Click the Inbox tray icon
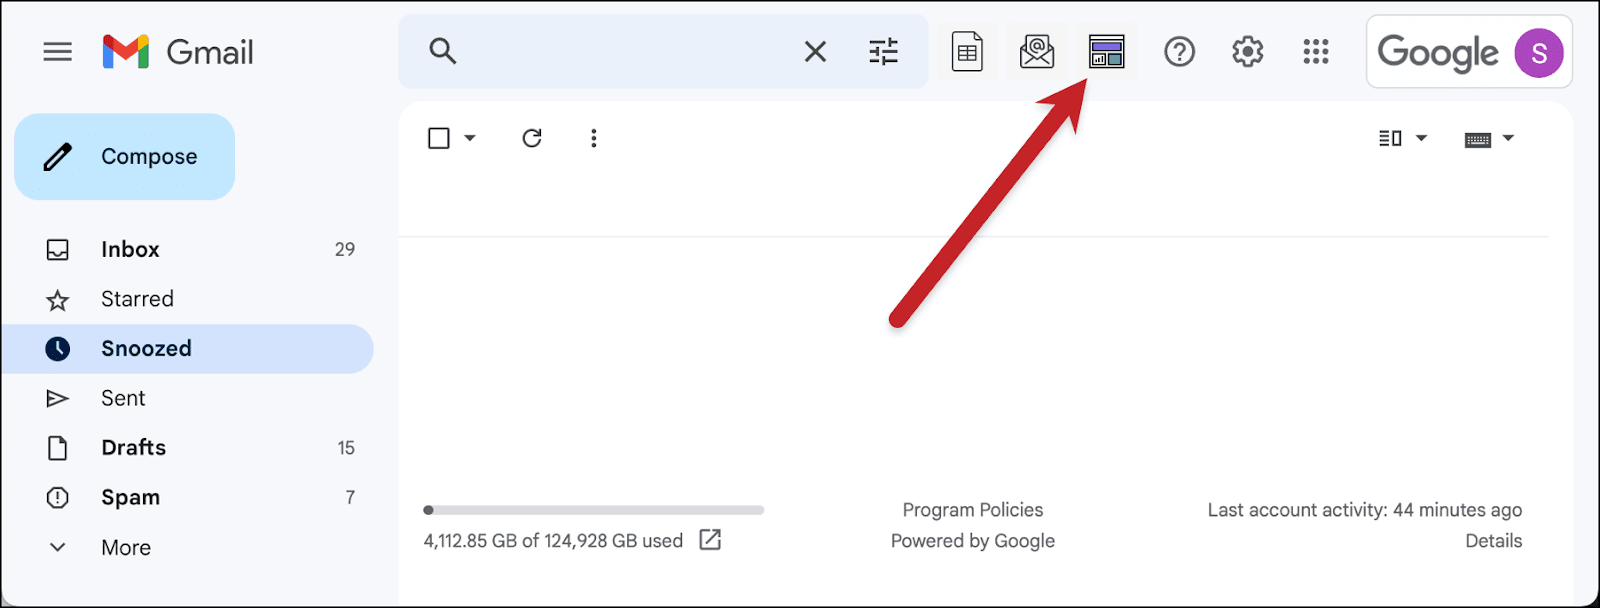The image size is (1600, 608). (58, 250)
